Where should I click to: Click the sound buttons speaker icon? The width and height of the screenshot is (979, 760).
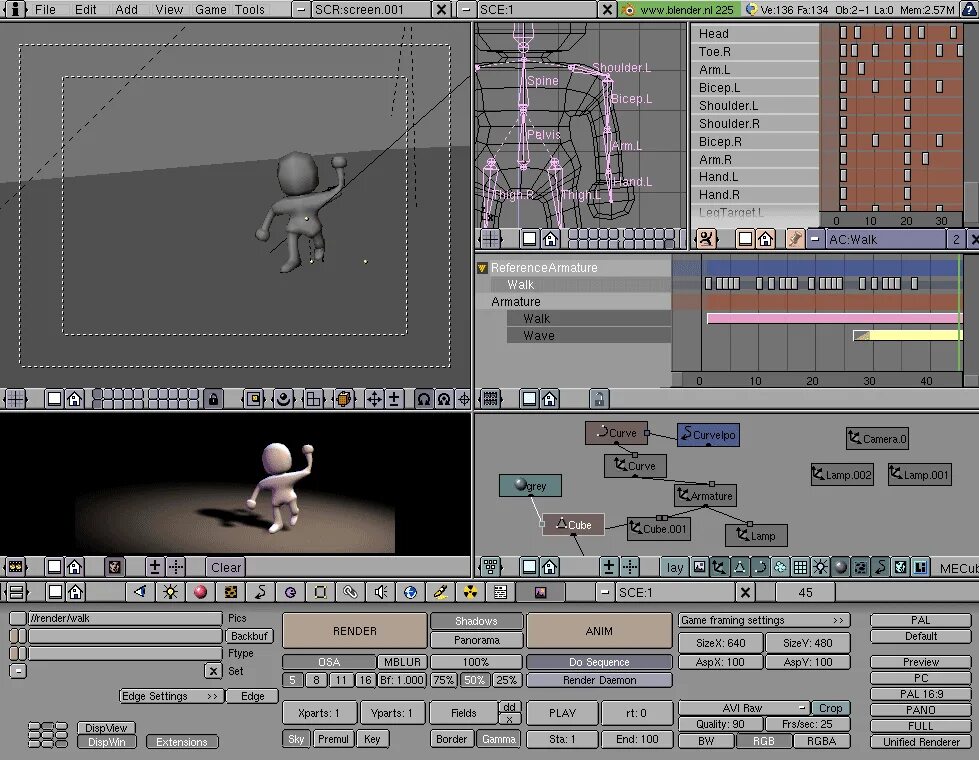pos(380,592)
